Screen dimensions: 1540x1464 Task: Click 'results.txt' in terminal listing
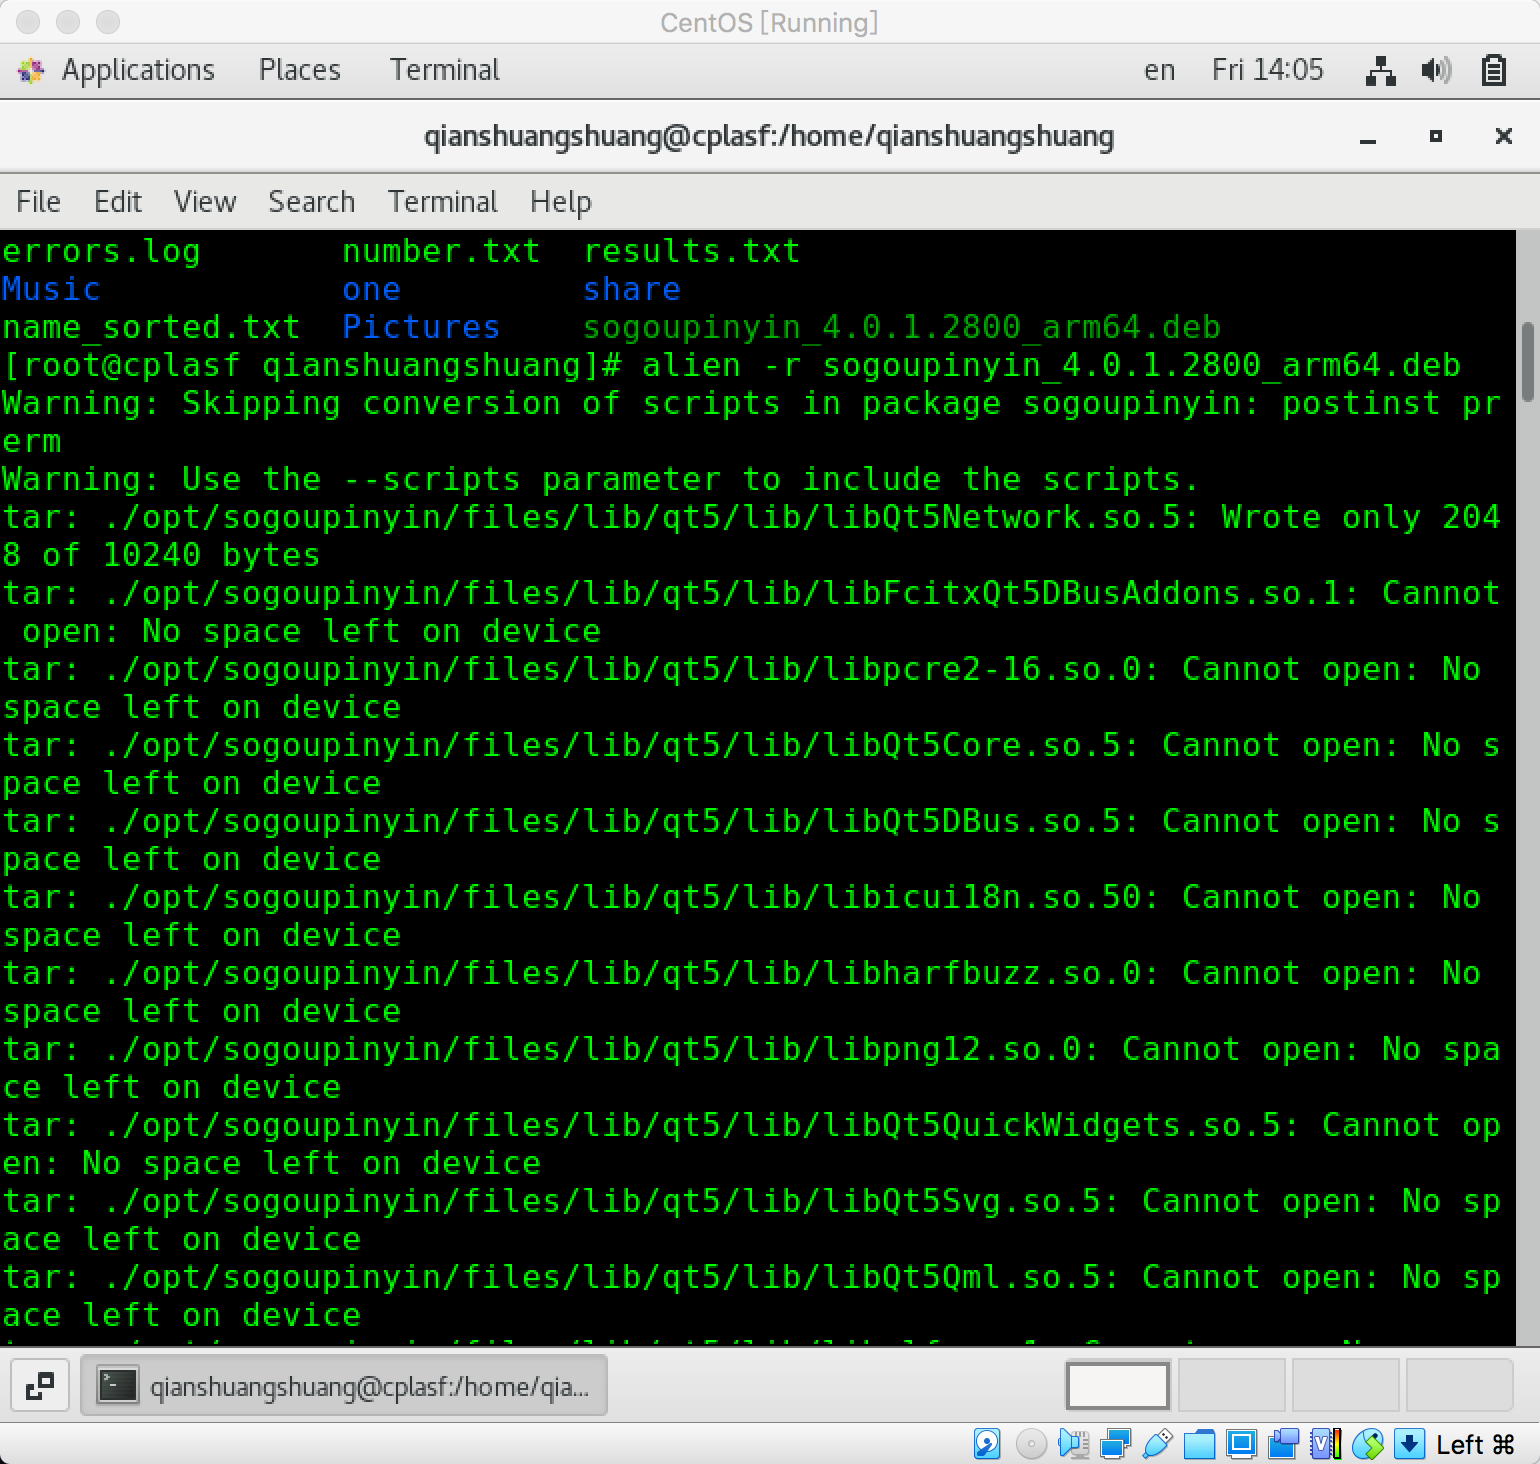[691, 252]
